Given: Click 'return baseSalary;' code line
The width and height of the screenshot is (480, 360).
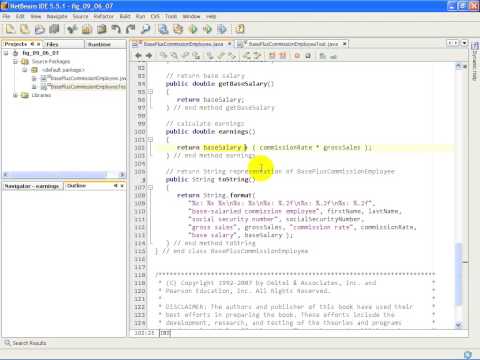Looking at the screenshot, I should pyautogui.click(x=210, y=100).
